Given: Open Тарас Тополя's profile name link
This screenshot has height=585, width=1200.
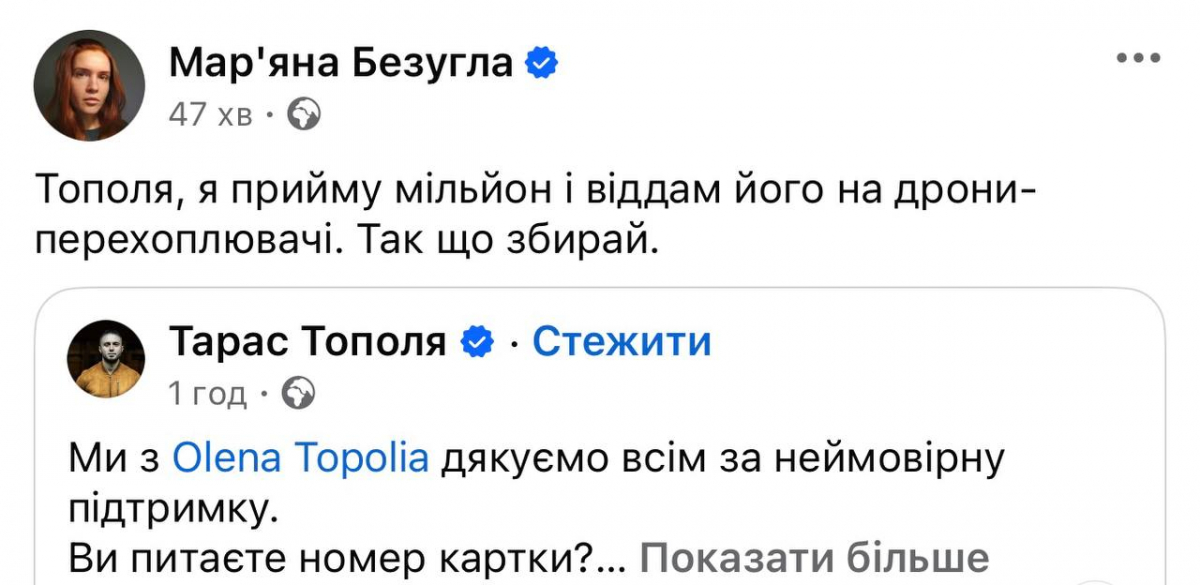Looking at the screenshot, I should pyautogui.click(x=307, y=341).
